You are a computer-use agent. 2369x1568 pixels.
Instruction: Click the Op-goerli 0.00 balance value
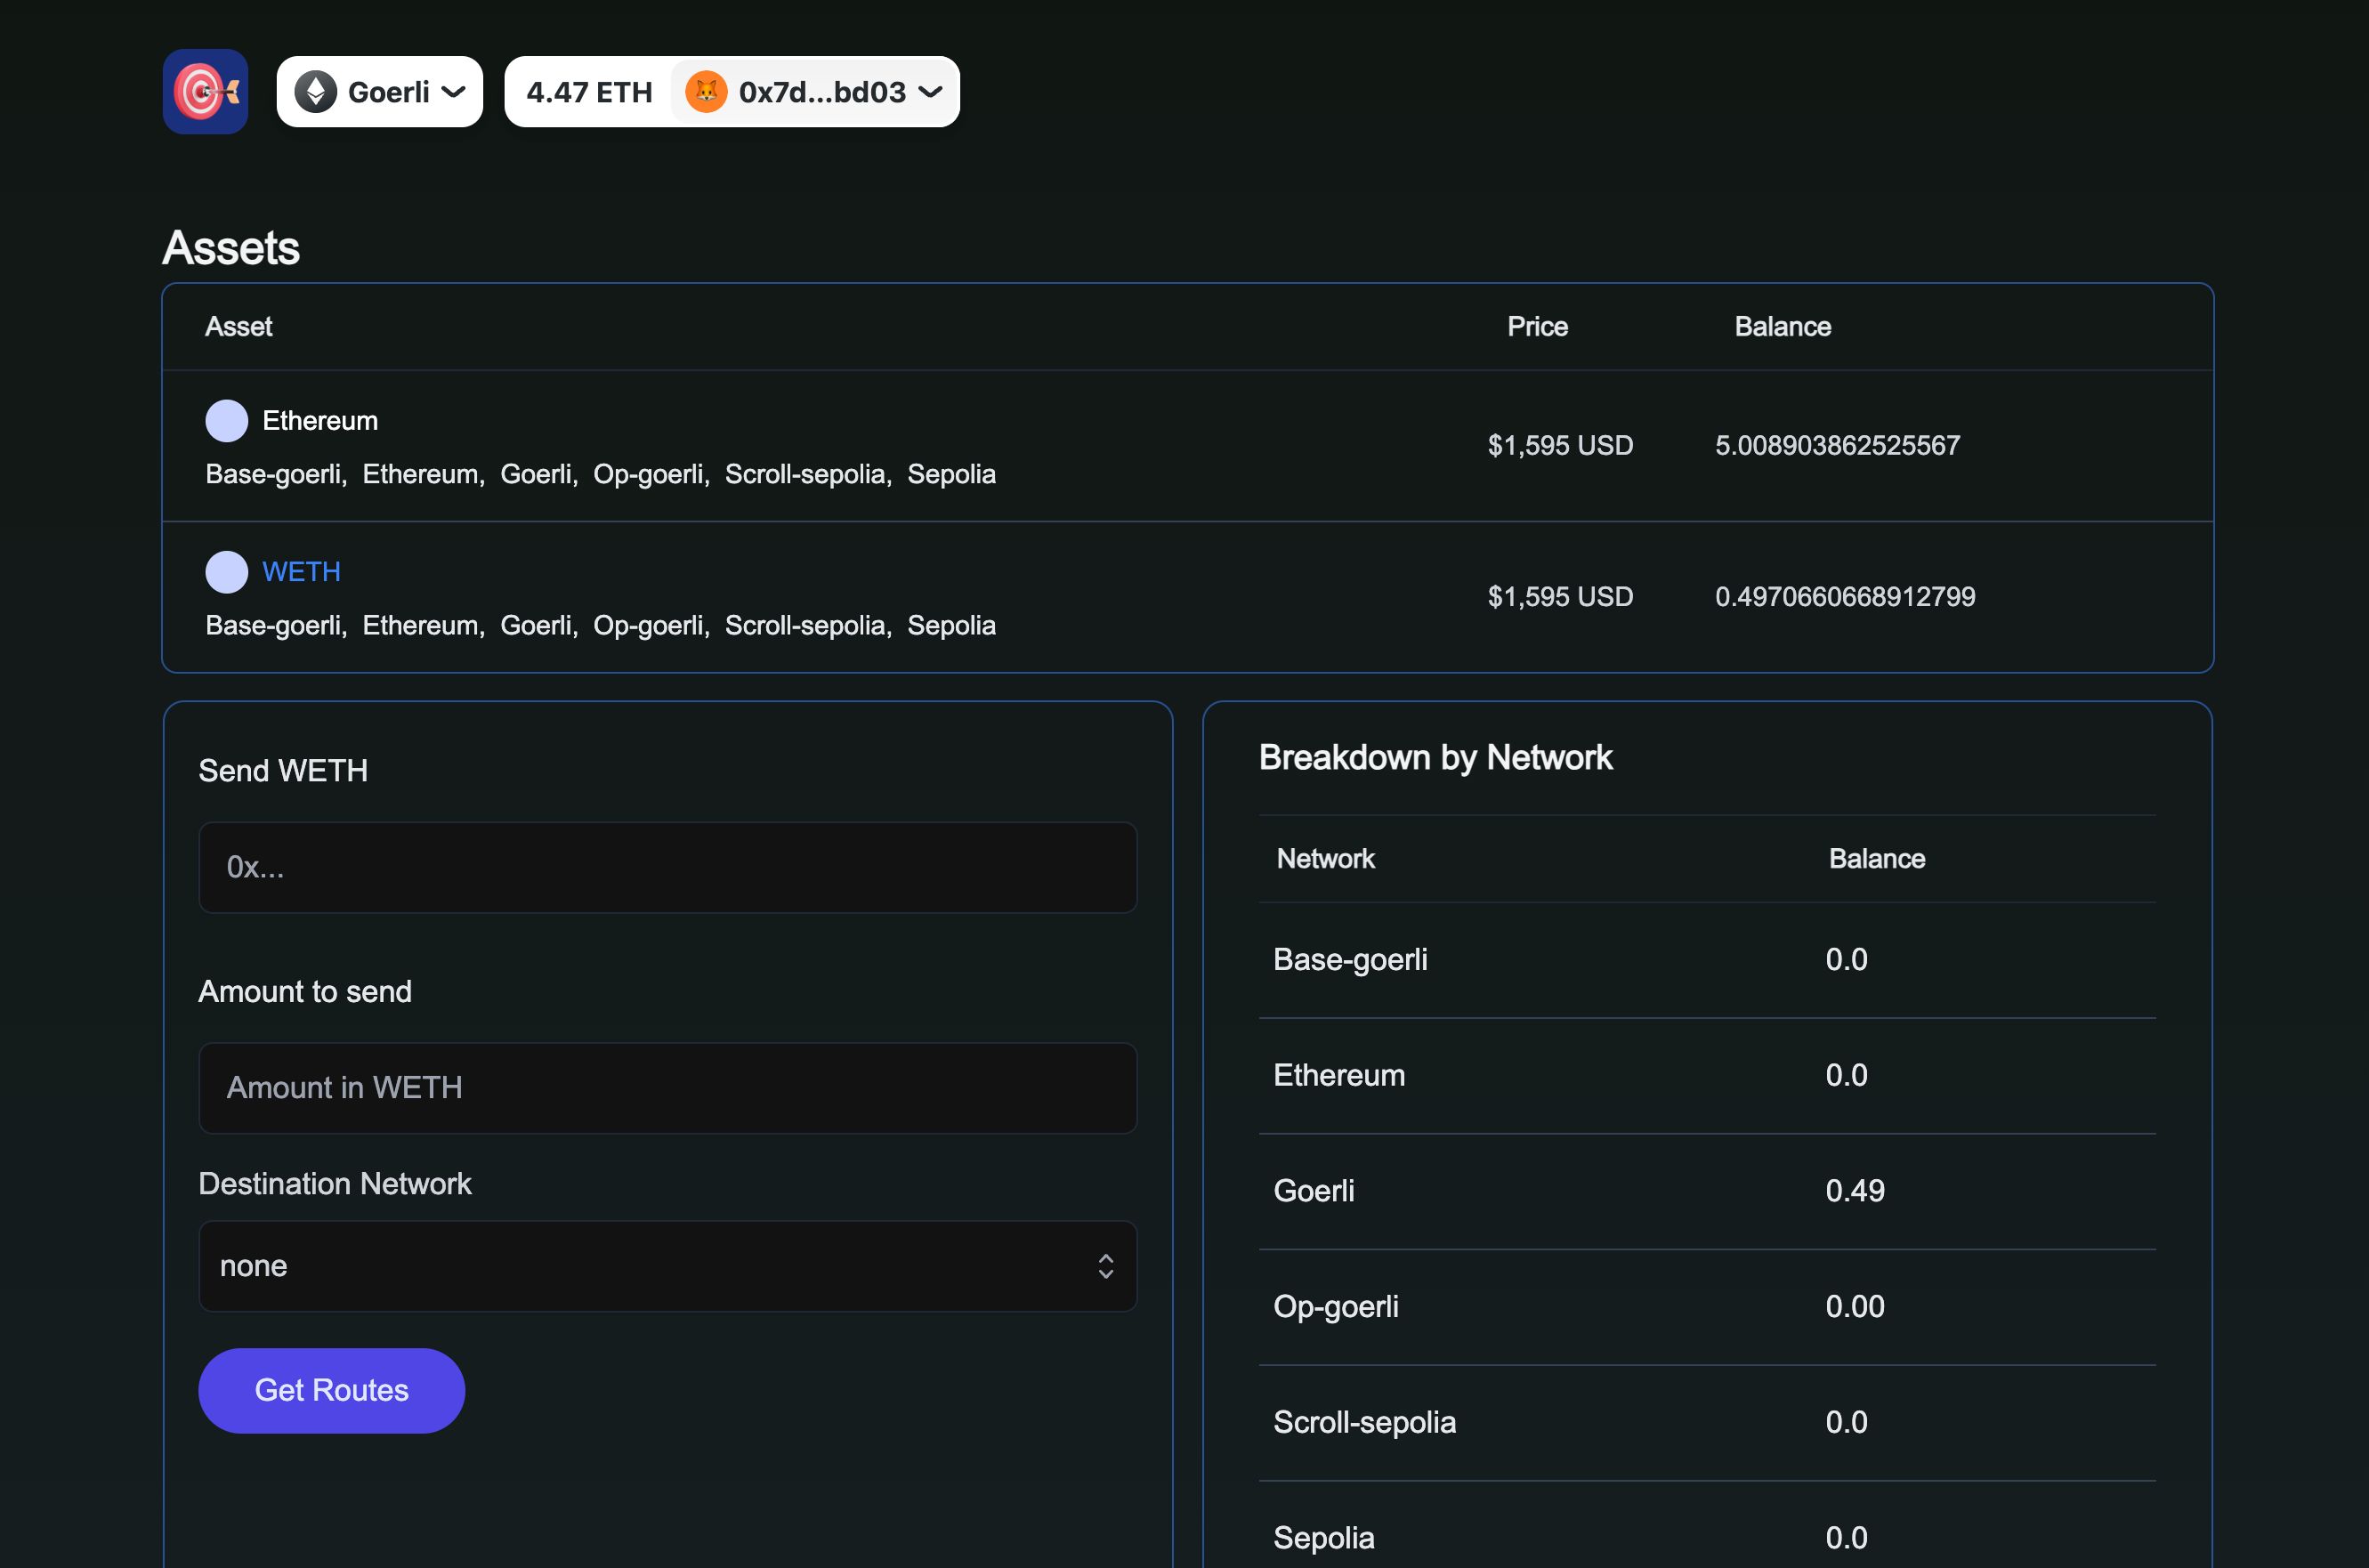click(1855, 1307)
